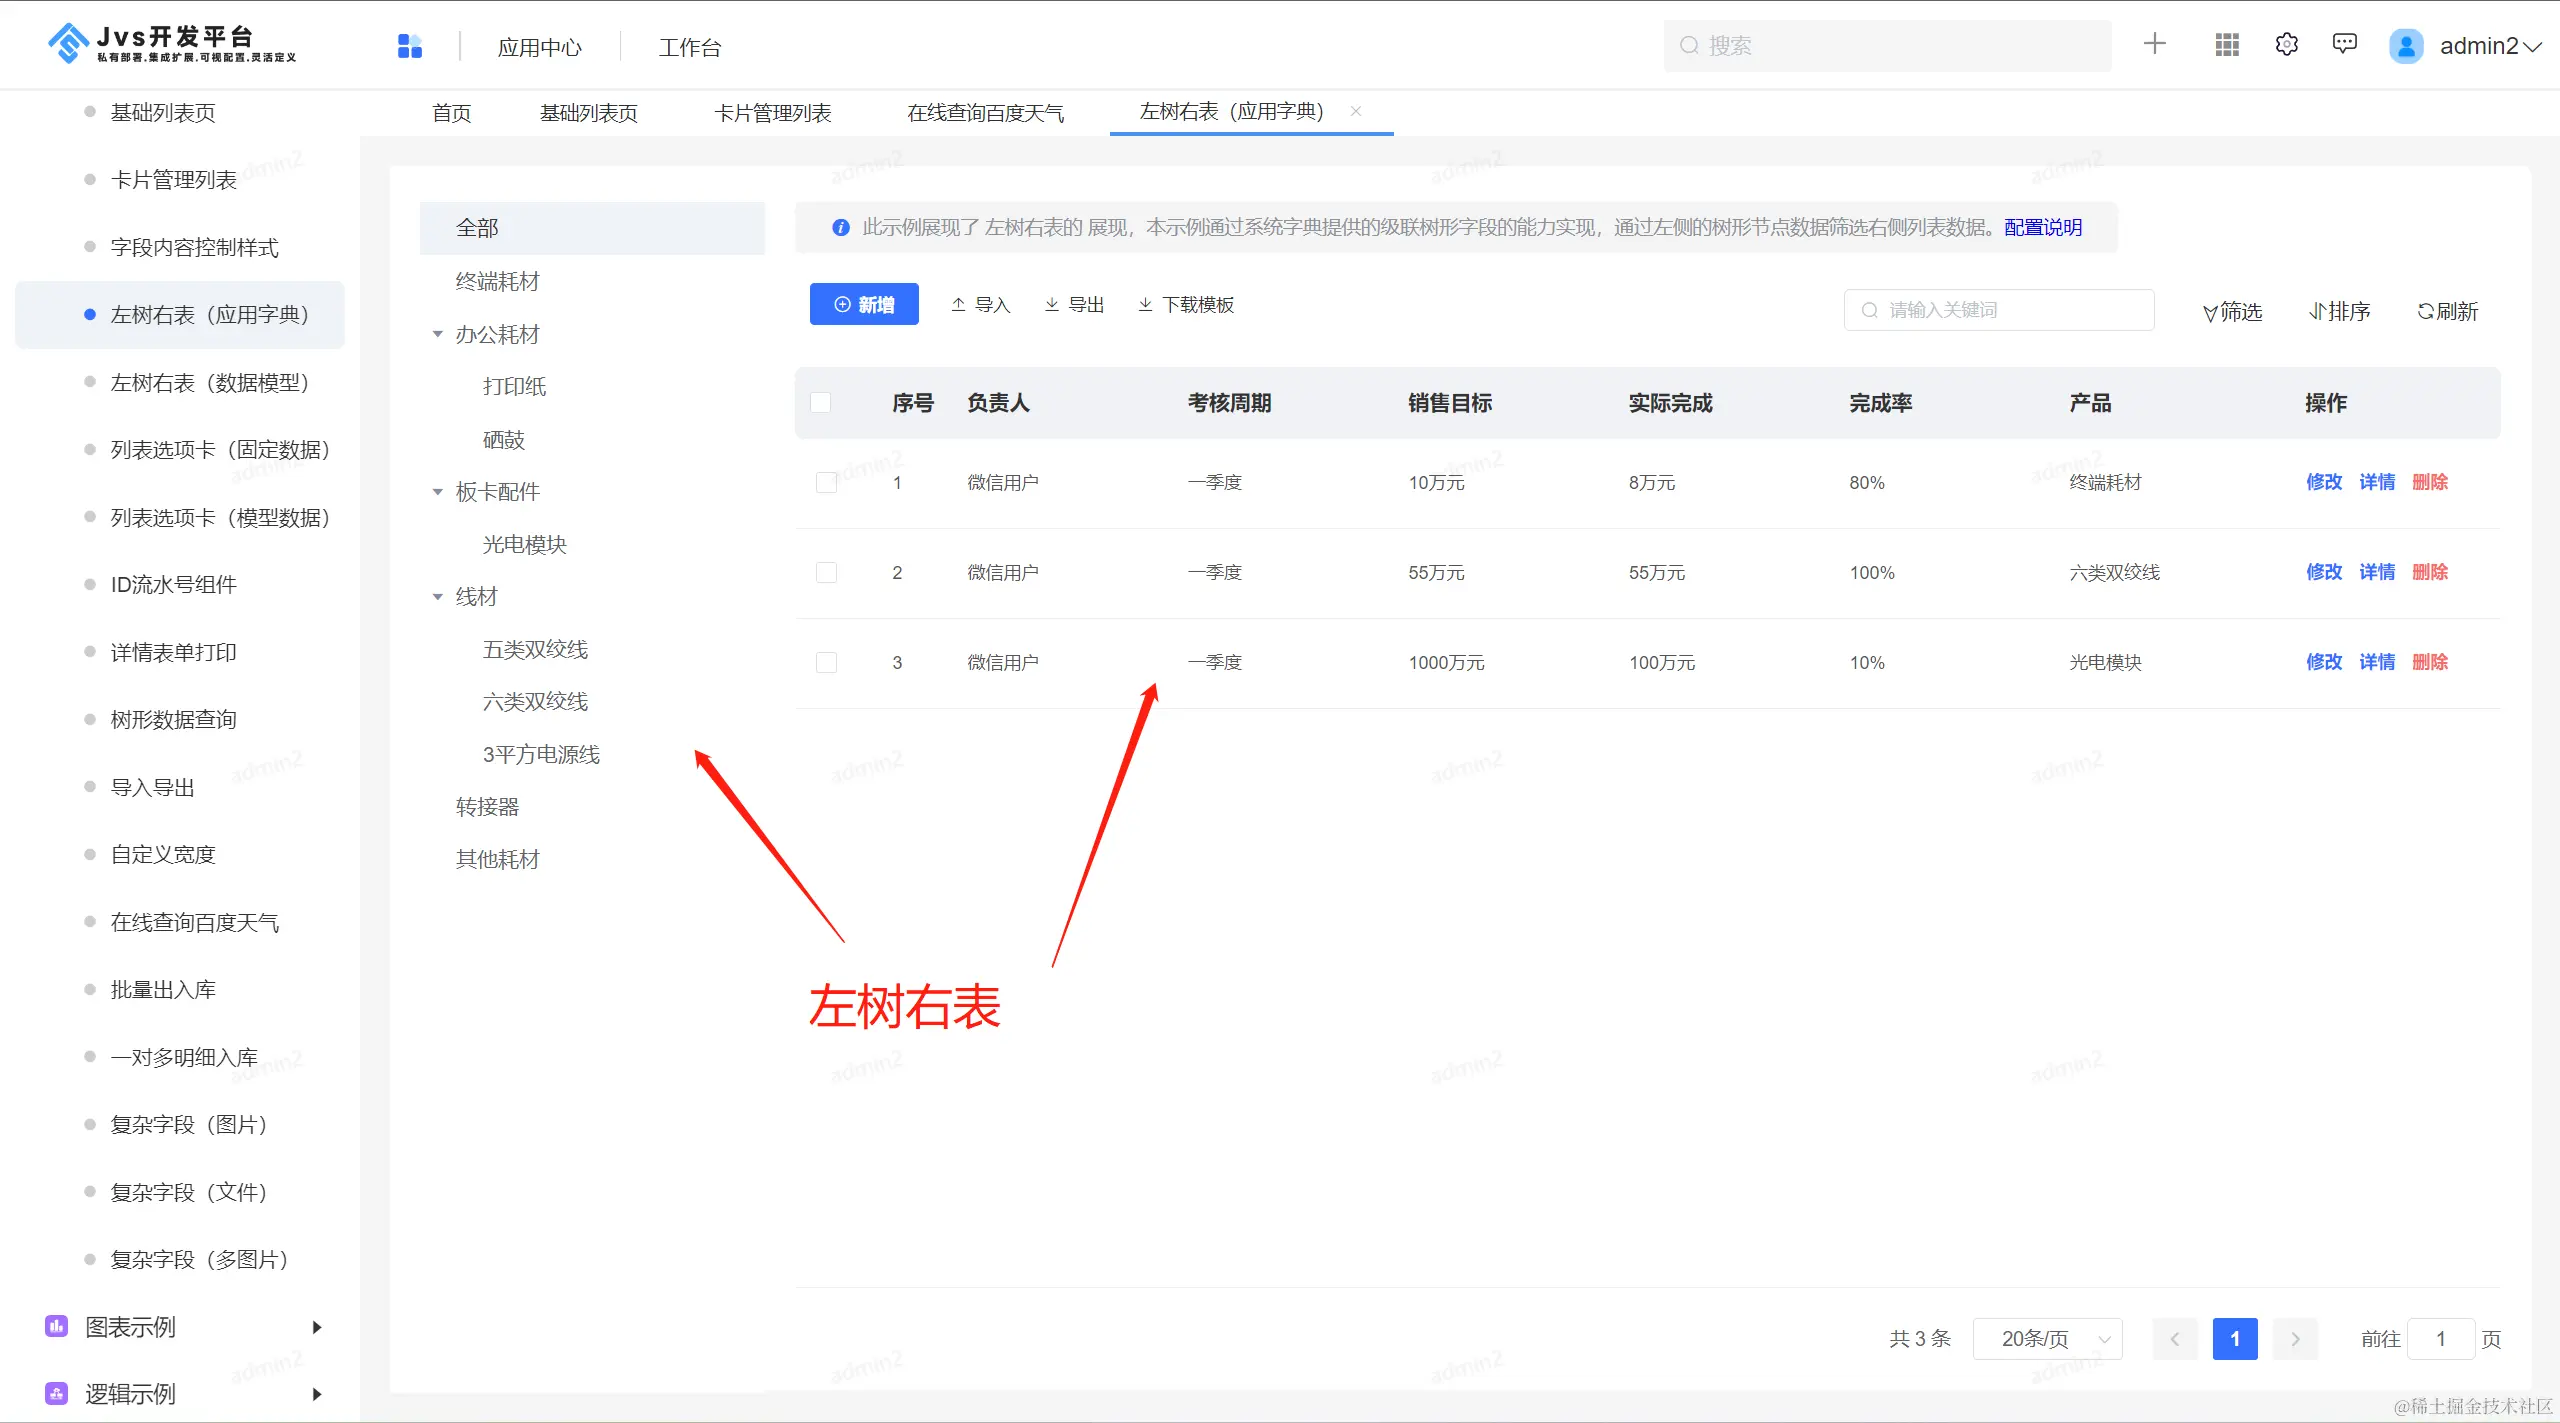
Task: Click the 刷新 refresh icon button
Action: click(2447, 312)
